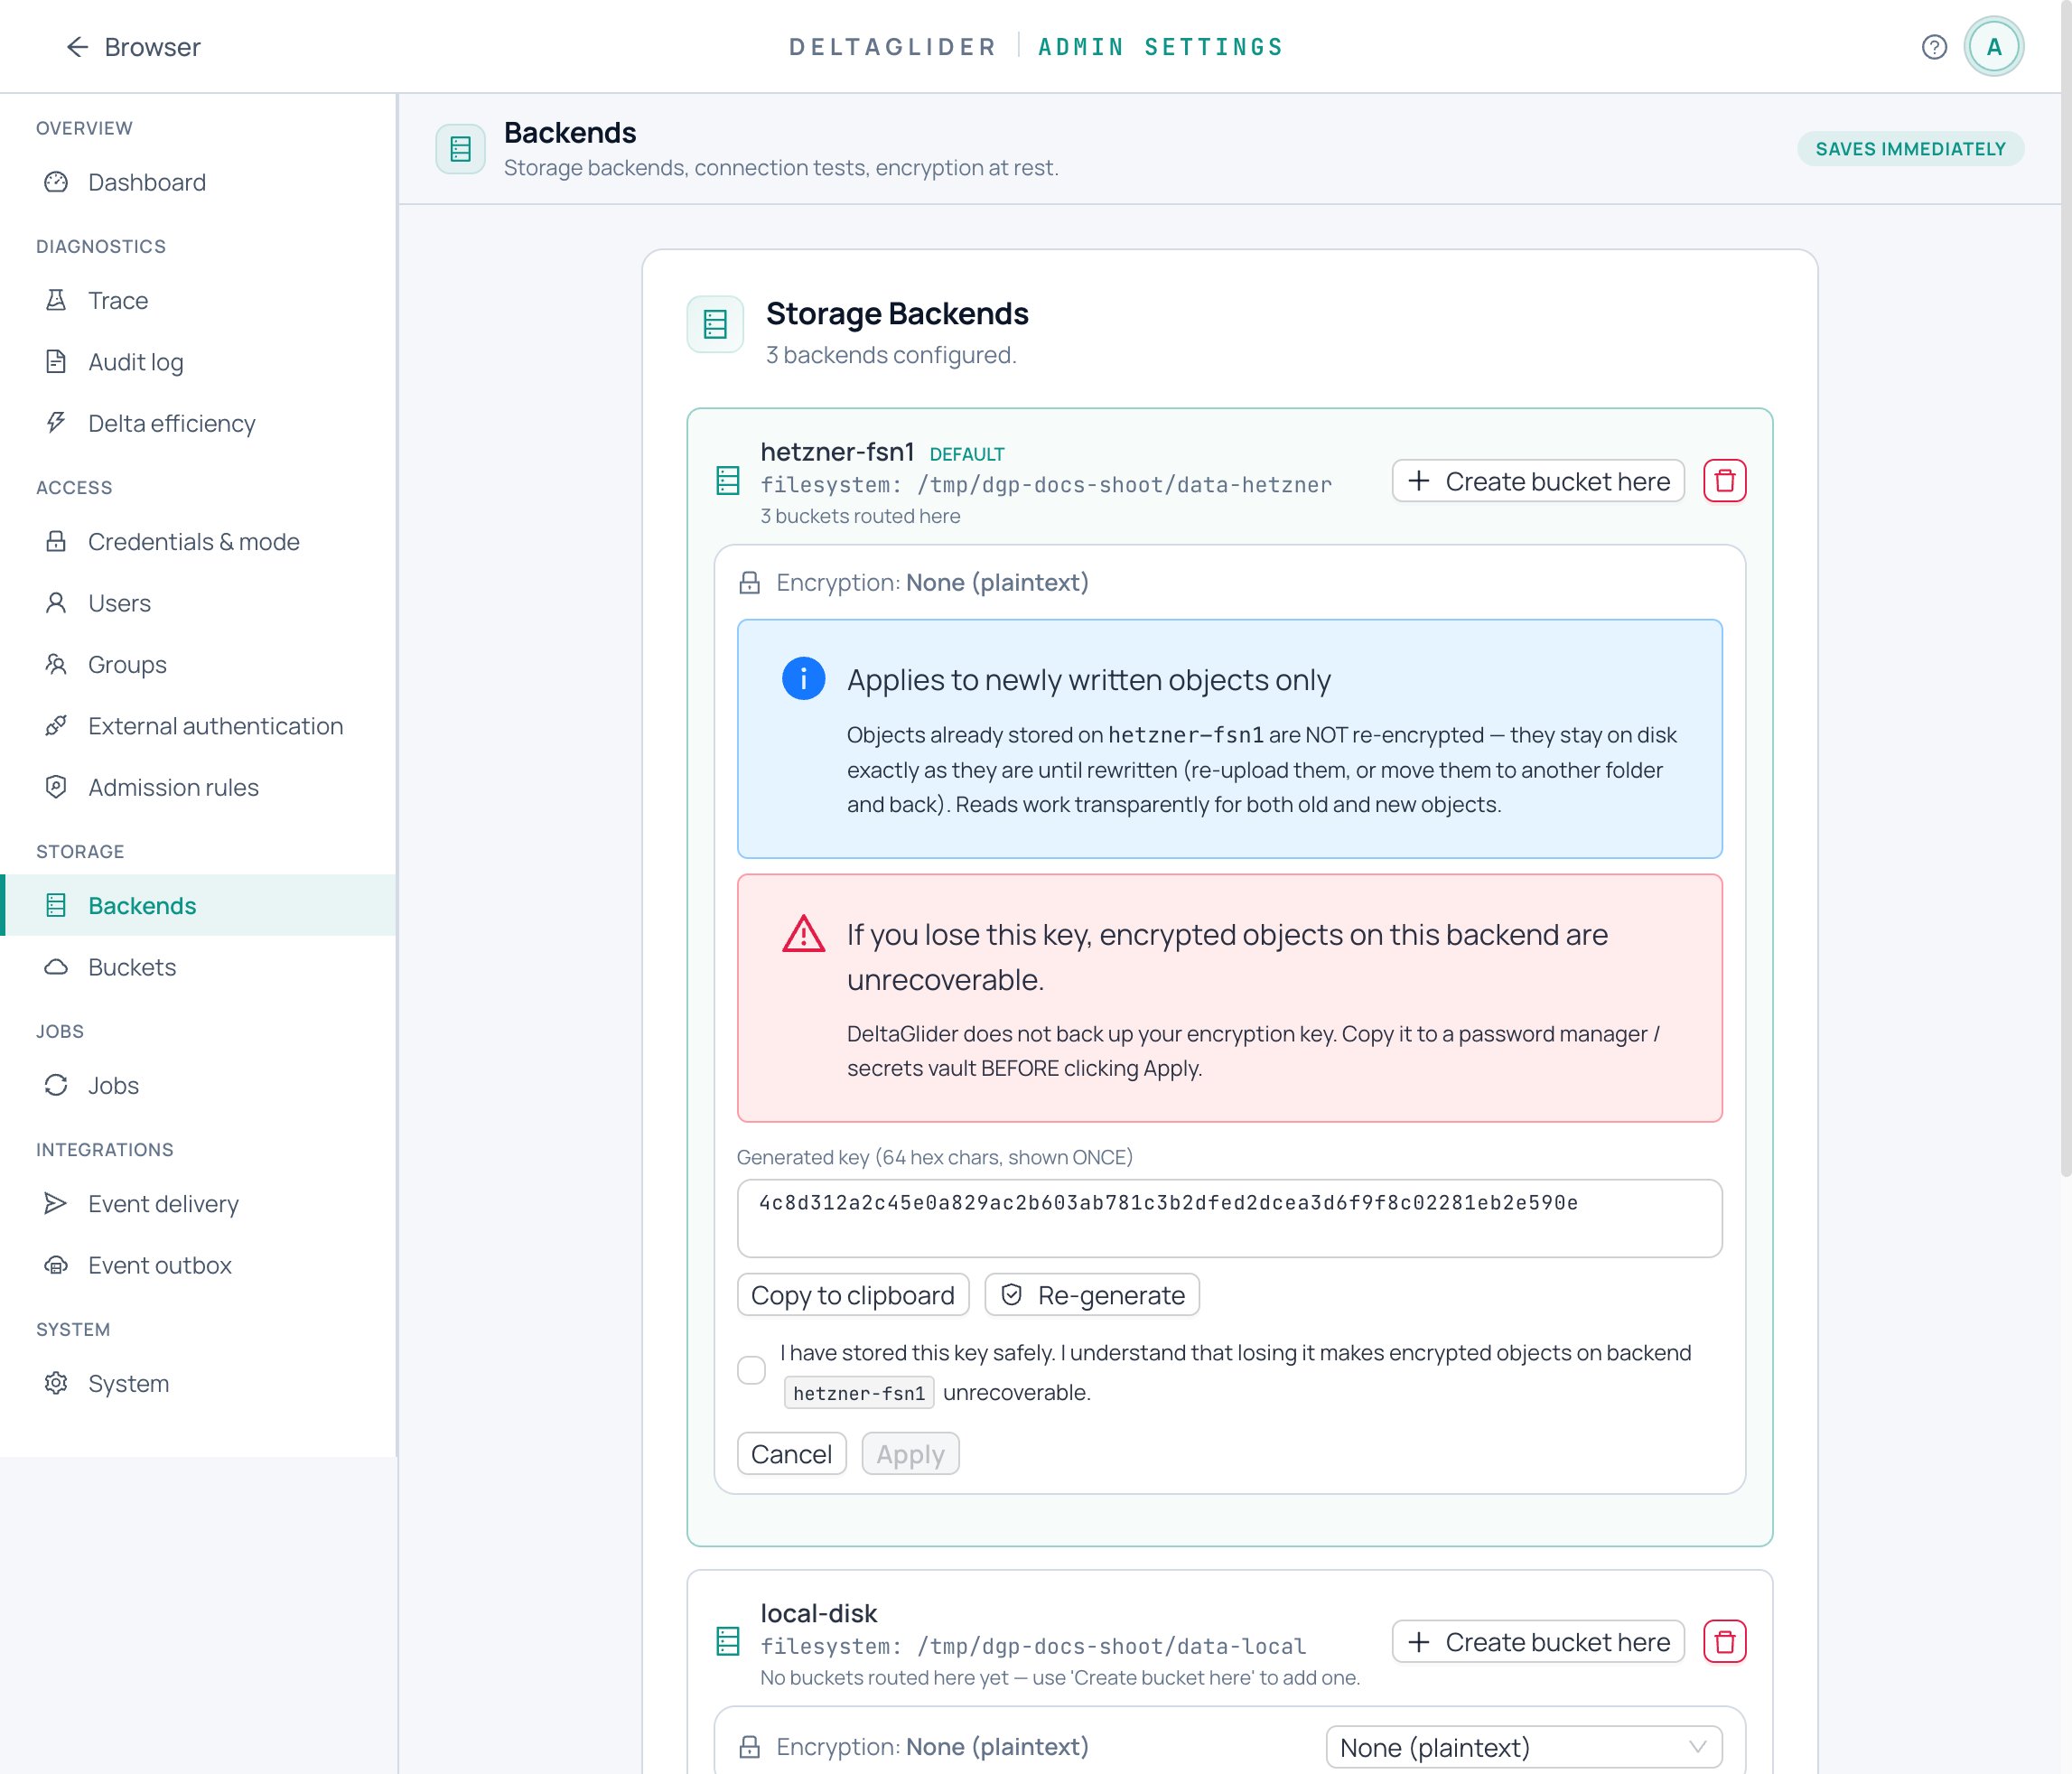Click the local-disk backend server icon

point(728,1642)
